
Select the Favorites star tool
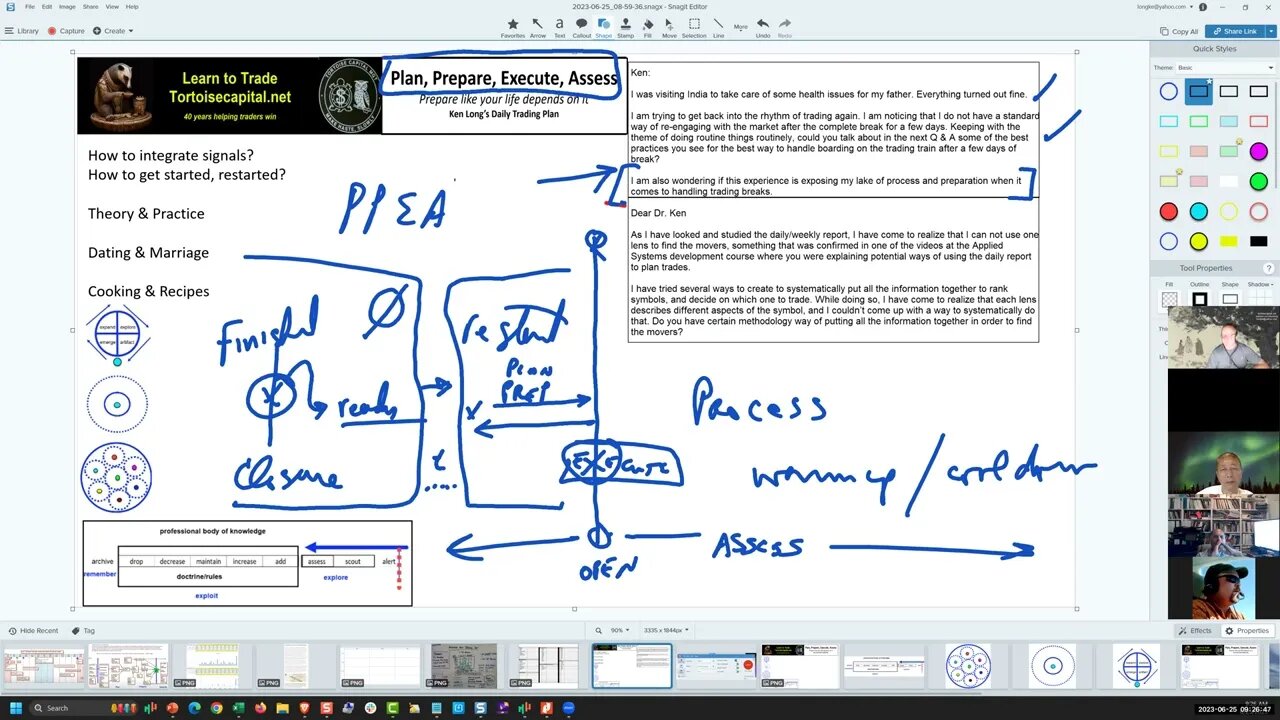tap(513, 27)
